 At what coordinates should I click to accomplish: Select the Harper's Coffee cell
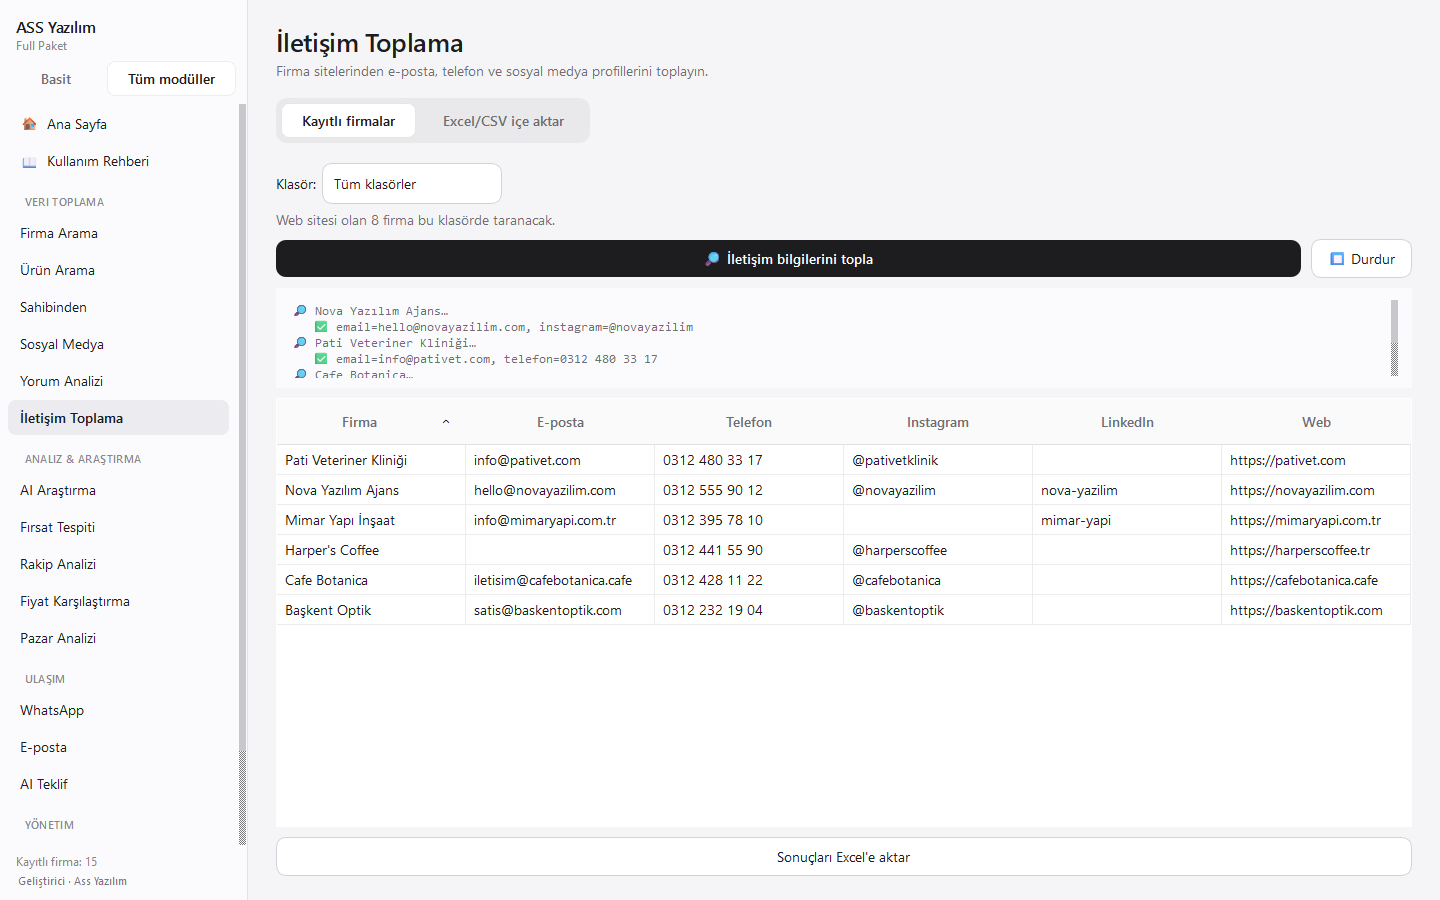(371, 550)
